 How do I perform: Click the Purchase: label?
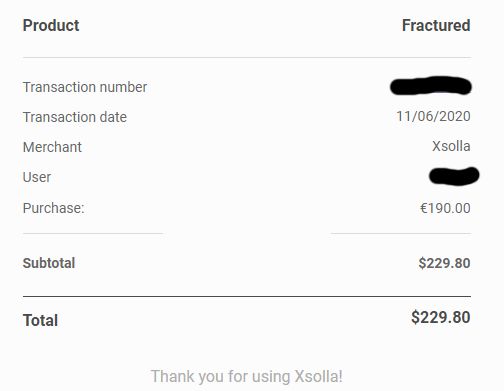[53, 208]
